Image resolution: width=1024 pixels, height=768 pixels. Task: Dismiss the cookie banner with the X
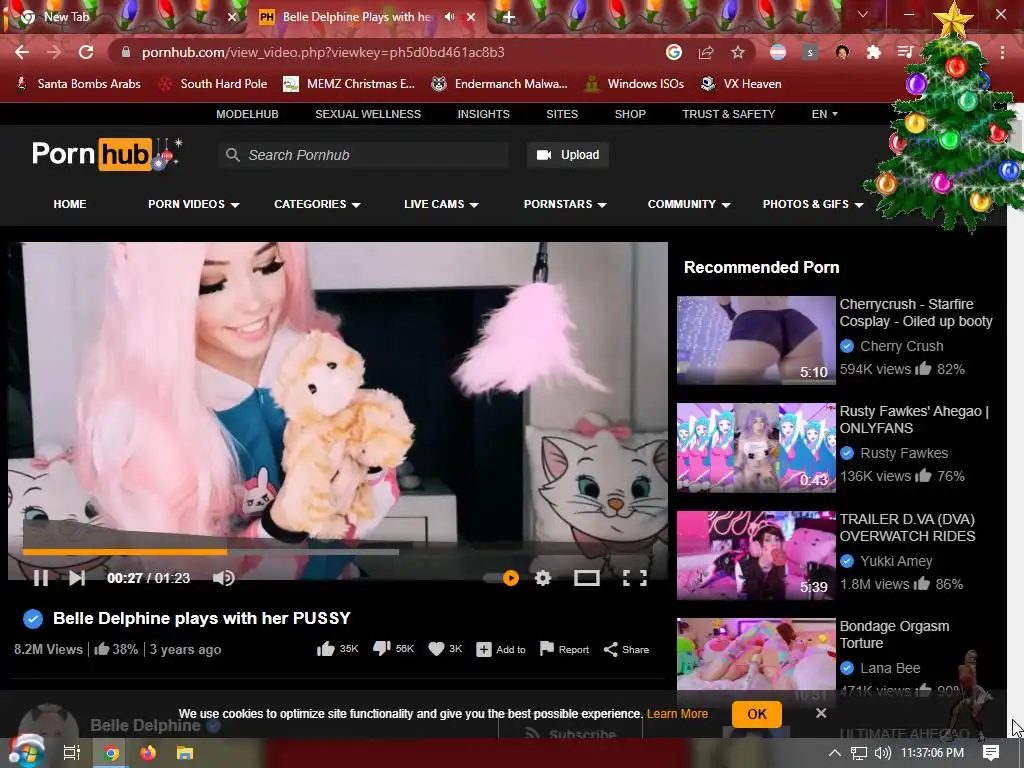point(821,713)
